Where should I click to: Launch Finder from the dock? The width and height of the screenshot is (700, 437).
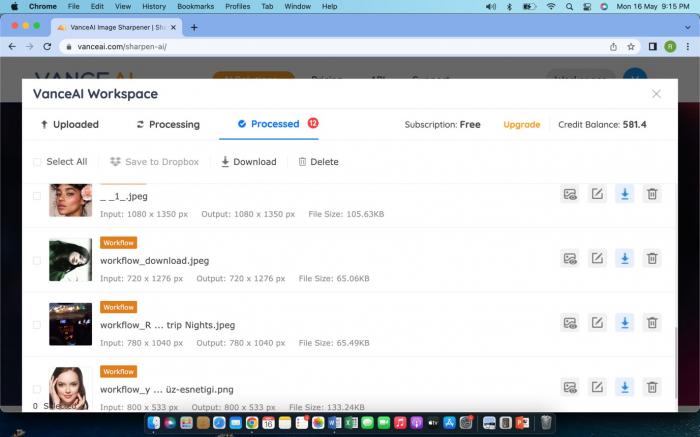coord(154,422)
